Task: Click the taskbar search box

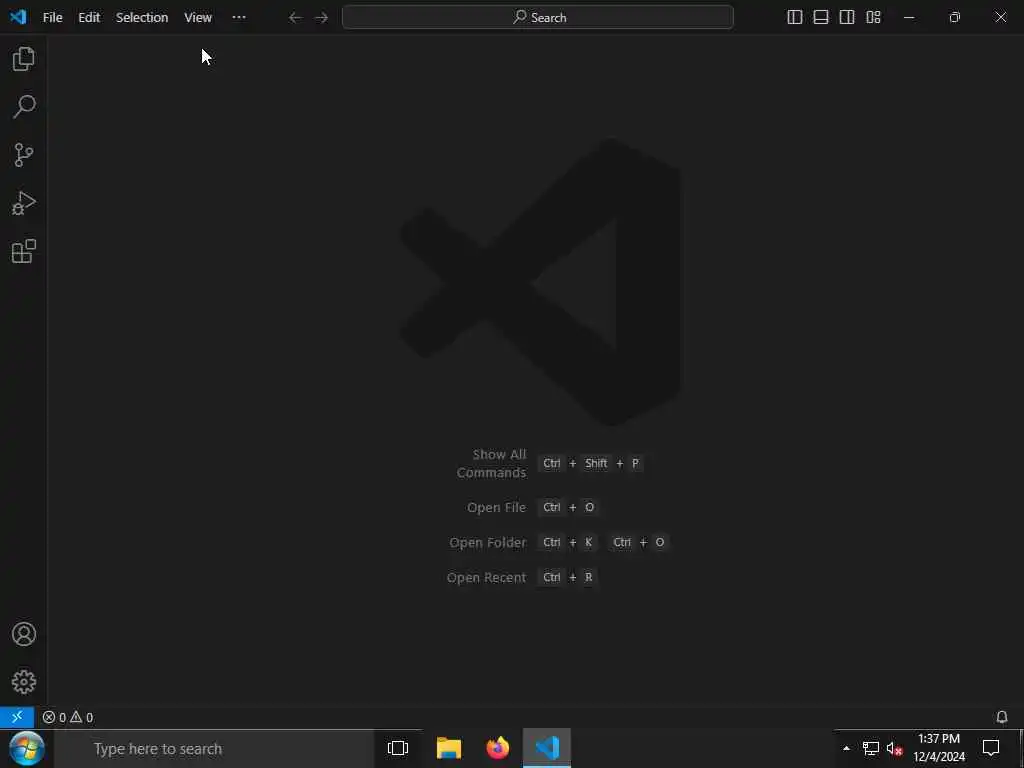Action: click(x=214, y=748)
